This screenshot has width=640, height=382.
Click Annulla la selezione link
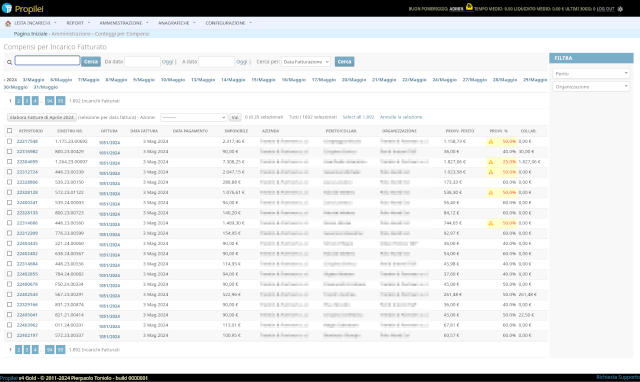(401, 117)
